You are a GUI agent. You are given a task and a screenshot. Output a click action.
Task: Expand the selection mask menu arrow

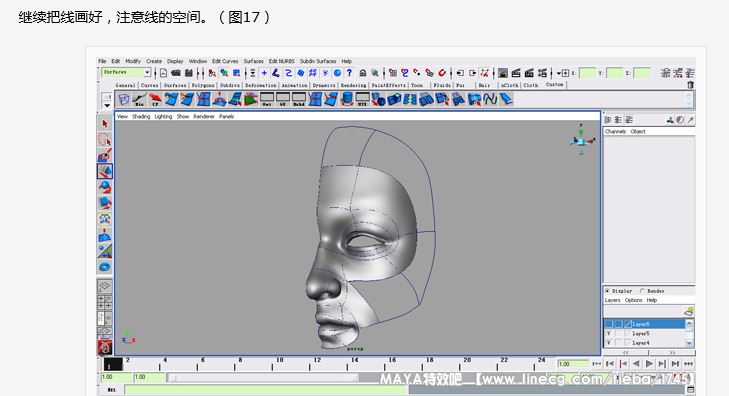[x=252, y=73]
